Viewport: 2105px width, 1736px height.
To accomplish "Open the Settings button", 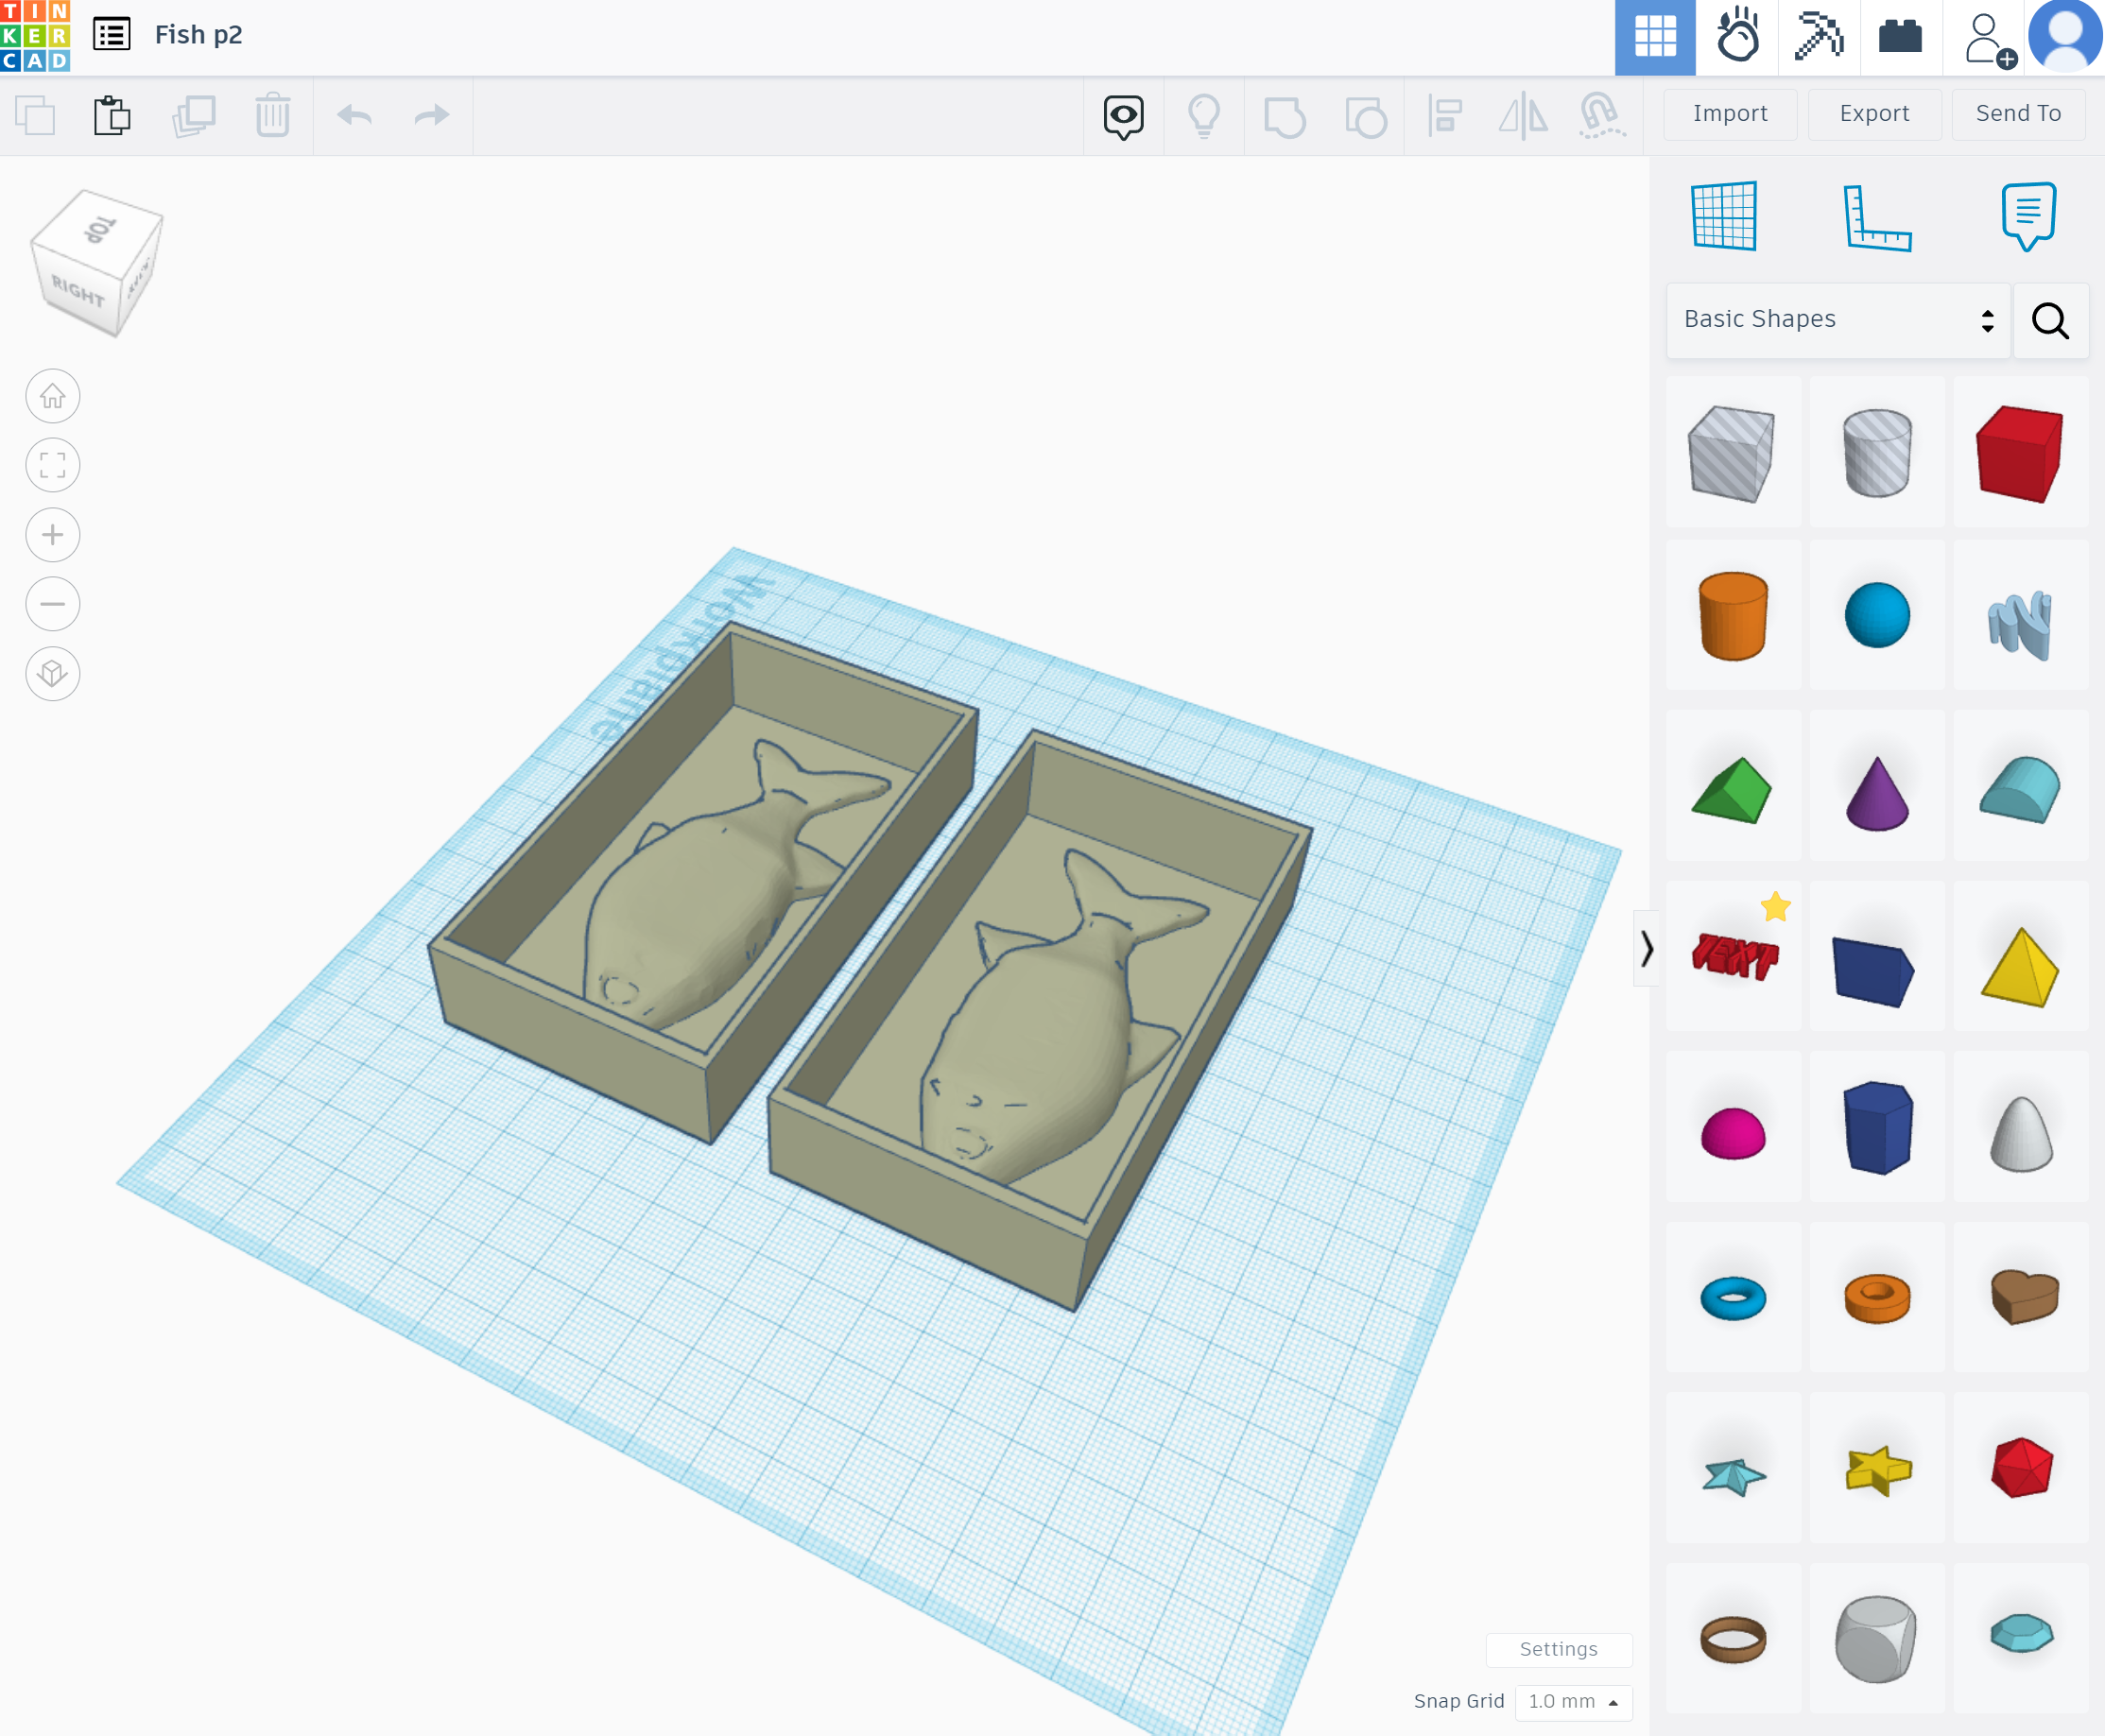I will (x=1558, y=1649).
